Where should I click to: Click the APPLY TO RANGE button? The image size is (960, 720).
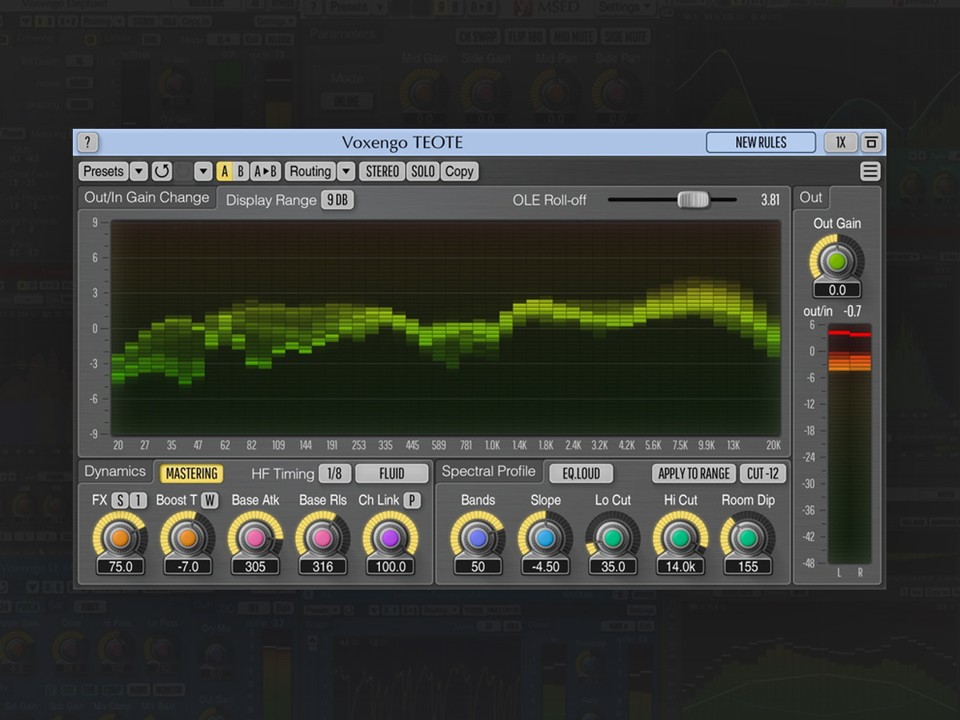[x=694, y=473]
